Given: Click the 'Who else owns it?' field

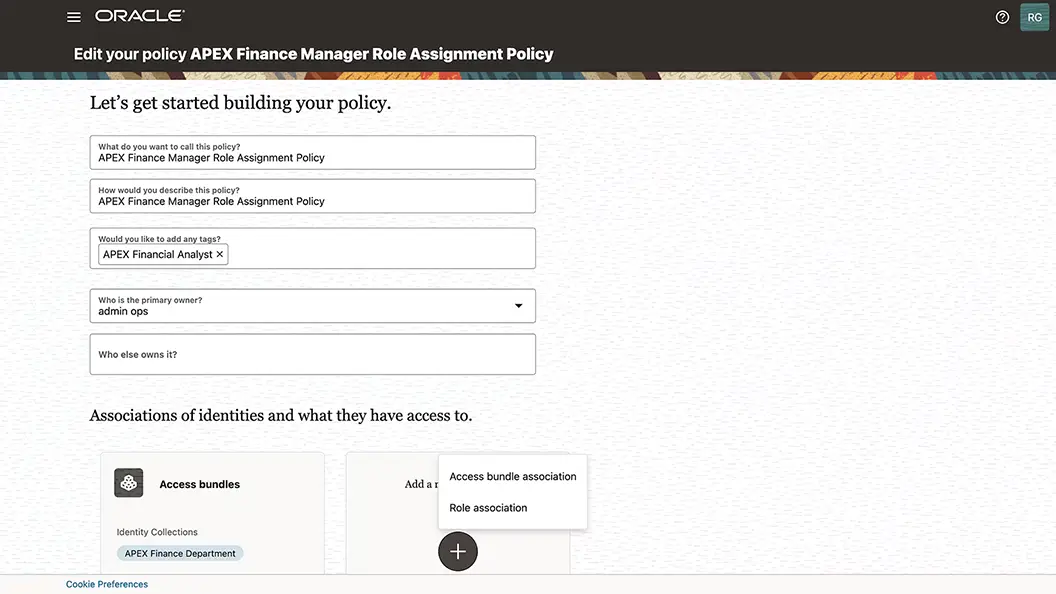Looking at the screenshot, I should pos(312,354).
